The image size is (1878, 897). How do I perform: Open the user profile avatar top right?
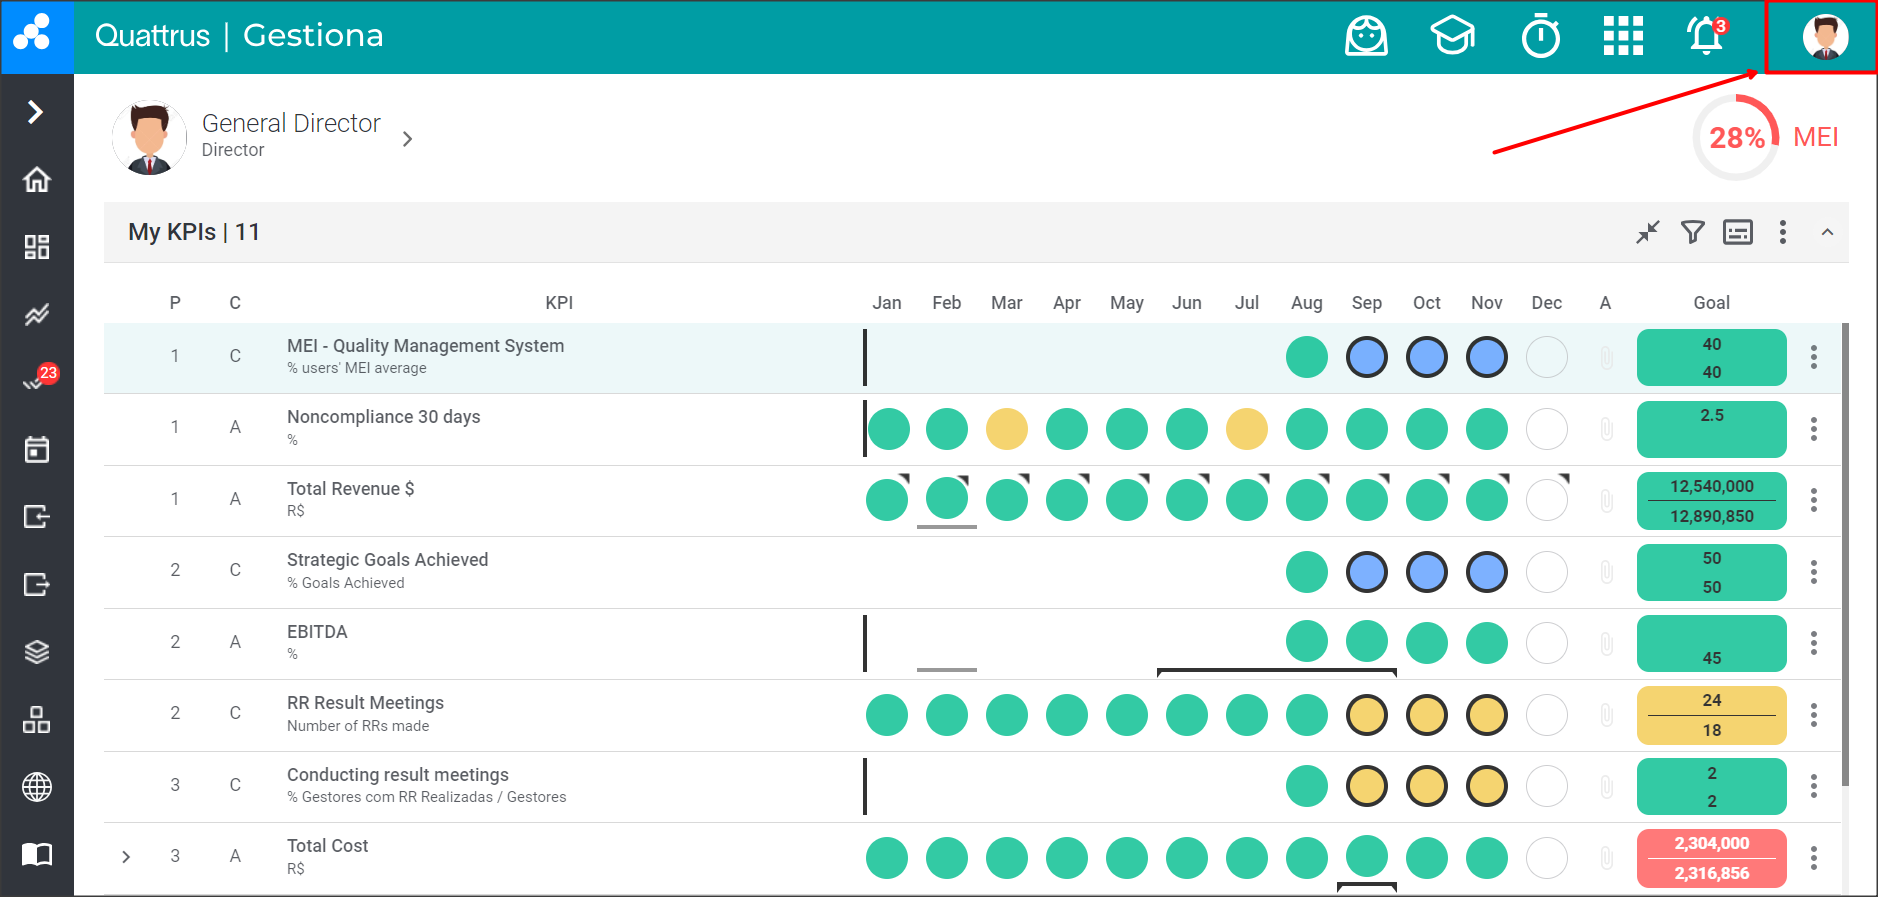1824,37
